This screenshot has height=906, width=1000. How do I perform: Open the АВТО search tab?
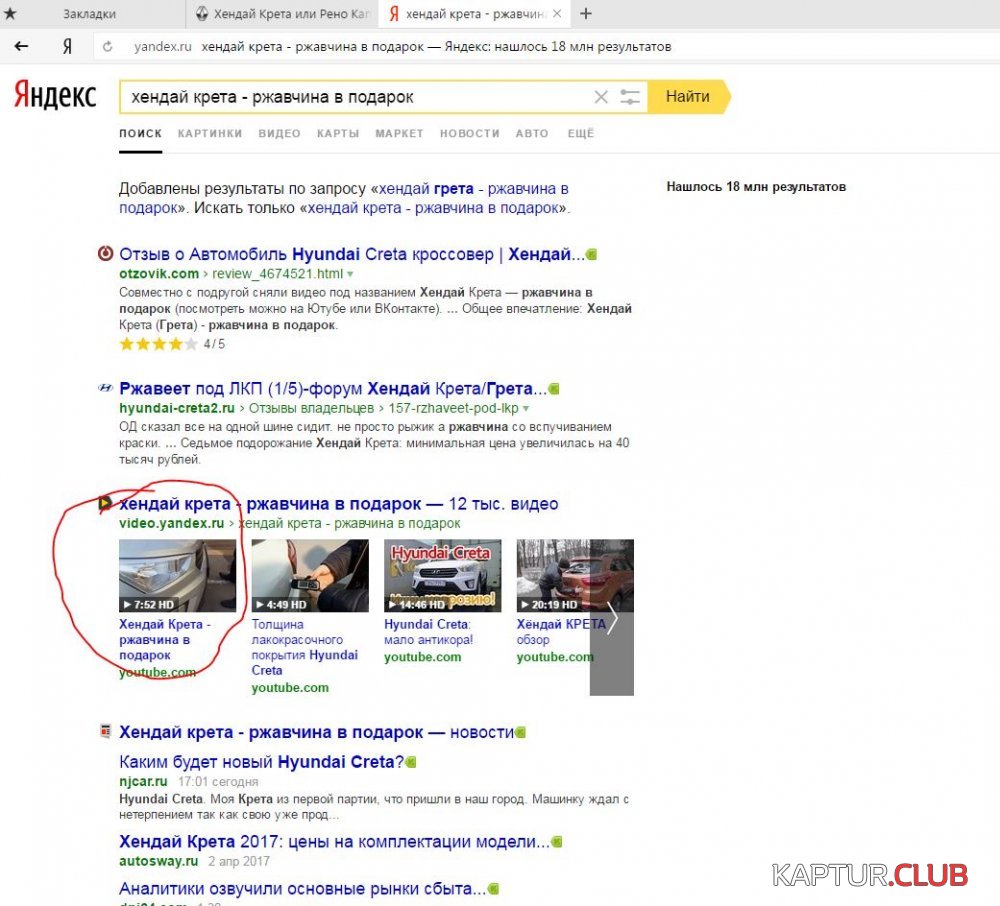tap(532, 133)
